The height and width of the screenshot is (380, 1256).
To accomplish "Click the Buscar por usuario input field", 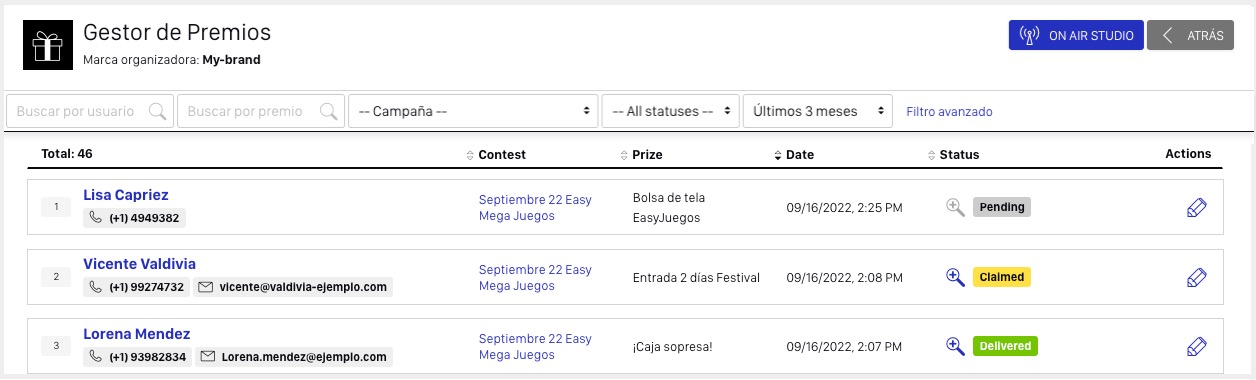I will click(90, 111).
